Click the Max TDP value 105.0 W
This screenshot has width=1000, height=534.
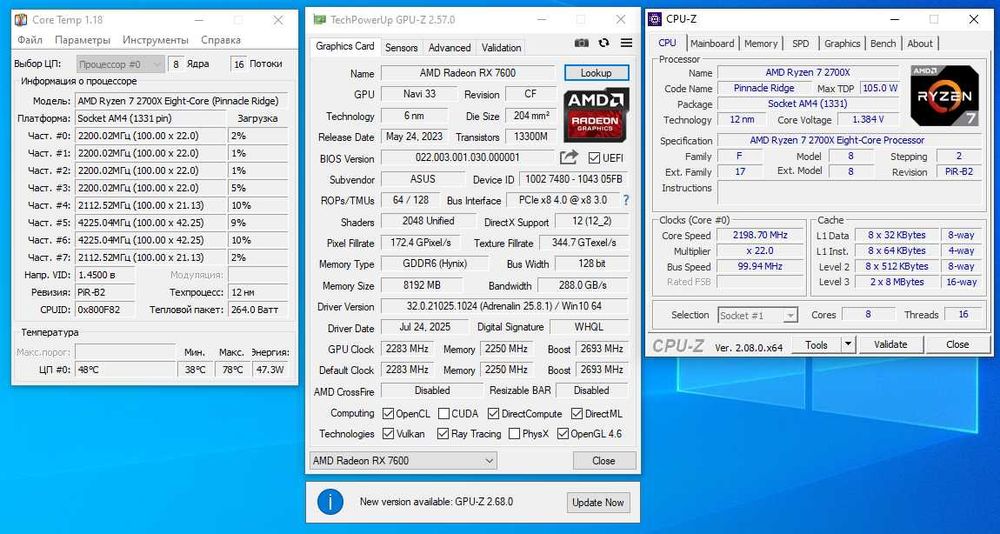coord(880,88)
